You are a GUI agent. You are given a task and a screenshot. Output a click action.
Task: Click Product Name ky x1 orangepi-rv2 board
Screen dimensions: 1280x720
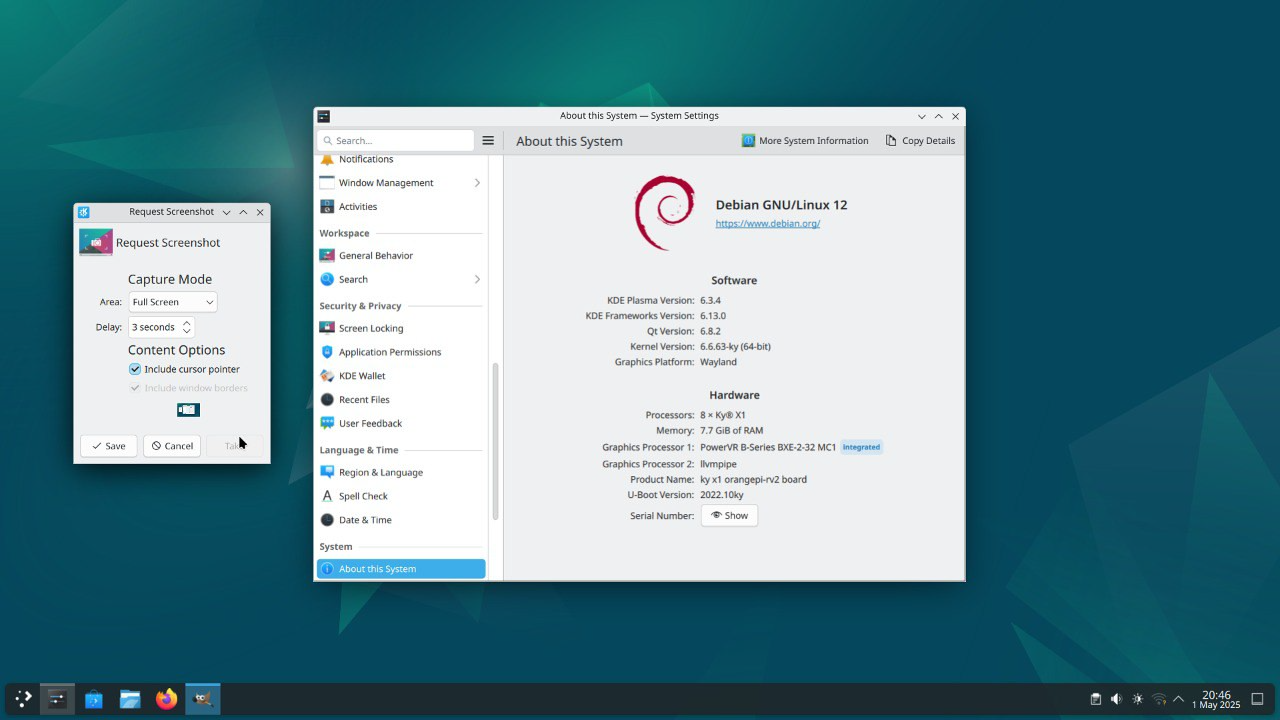click(753, 480)
